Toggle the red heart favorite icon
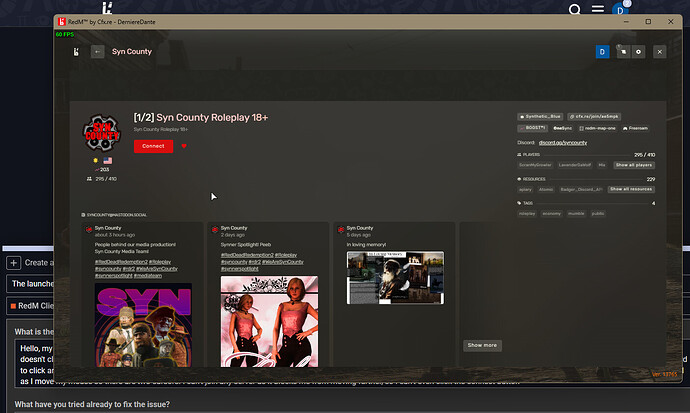This screenshot has width=690, height=413. pyautogui.click(x=184, y=146)
